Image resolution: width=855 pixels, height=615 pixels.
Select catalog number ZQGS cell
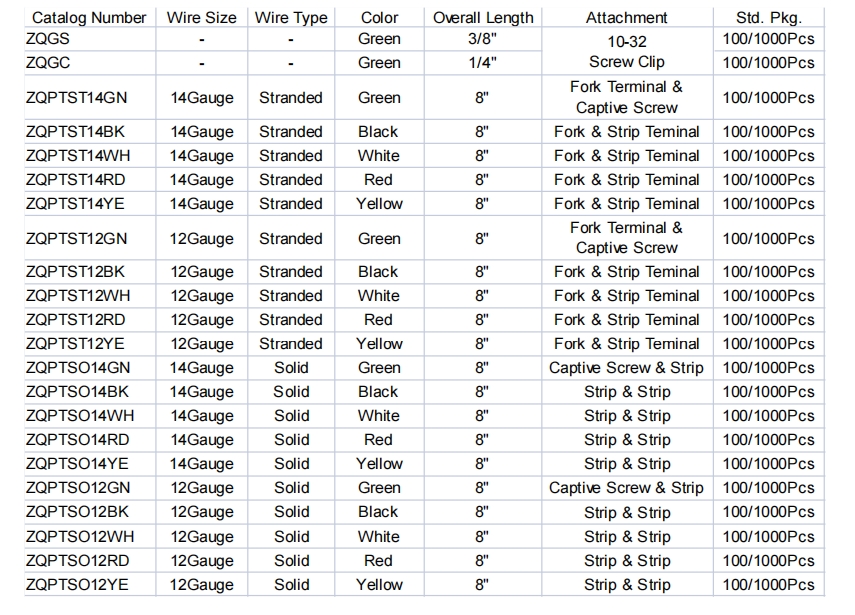pyautogui.click(x=48, y=39)
